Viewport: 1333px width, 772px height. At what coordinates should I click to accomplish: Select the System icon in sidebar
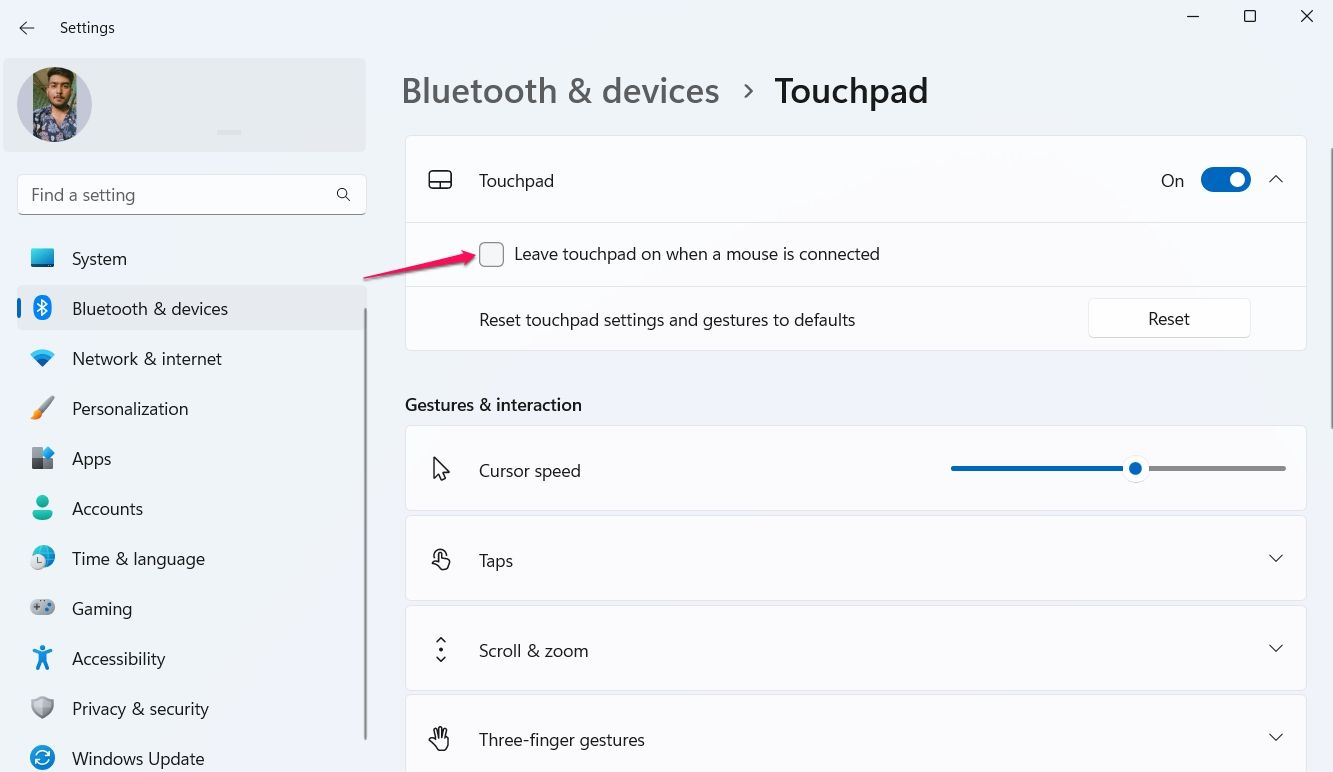42,258
